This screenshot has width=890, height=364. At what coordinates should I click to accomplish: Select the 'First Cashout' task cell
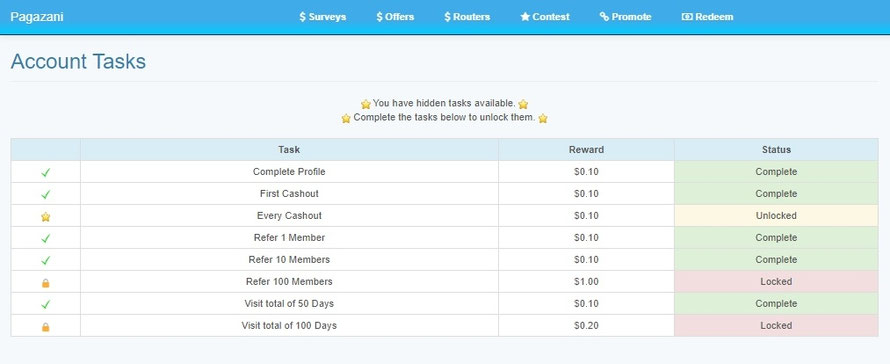[289, 194]
